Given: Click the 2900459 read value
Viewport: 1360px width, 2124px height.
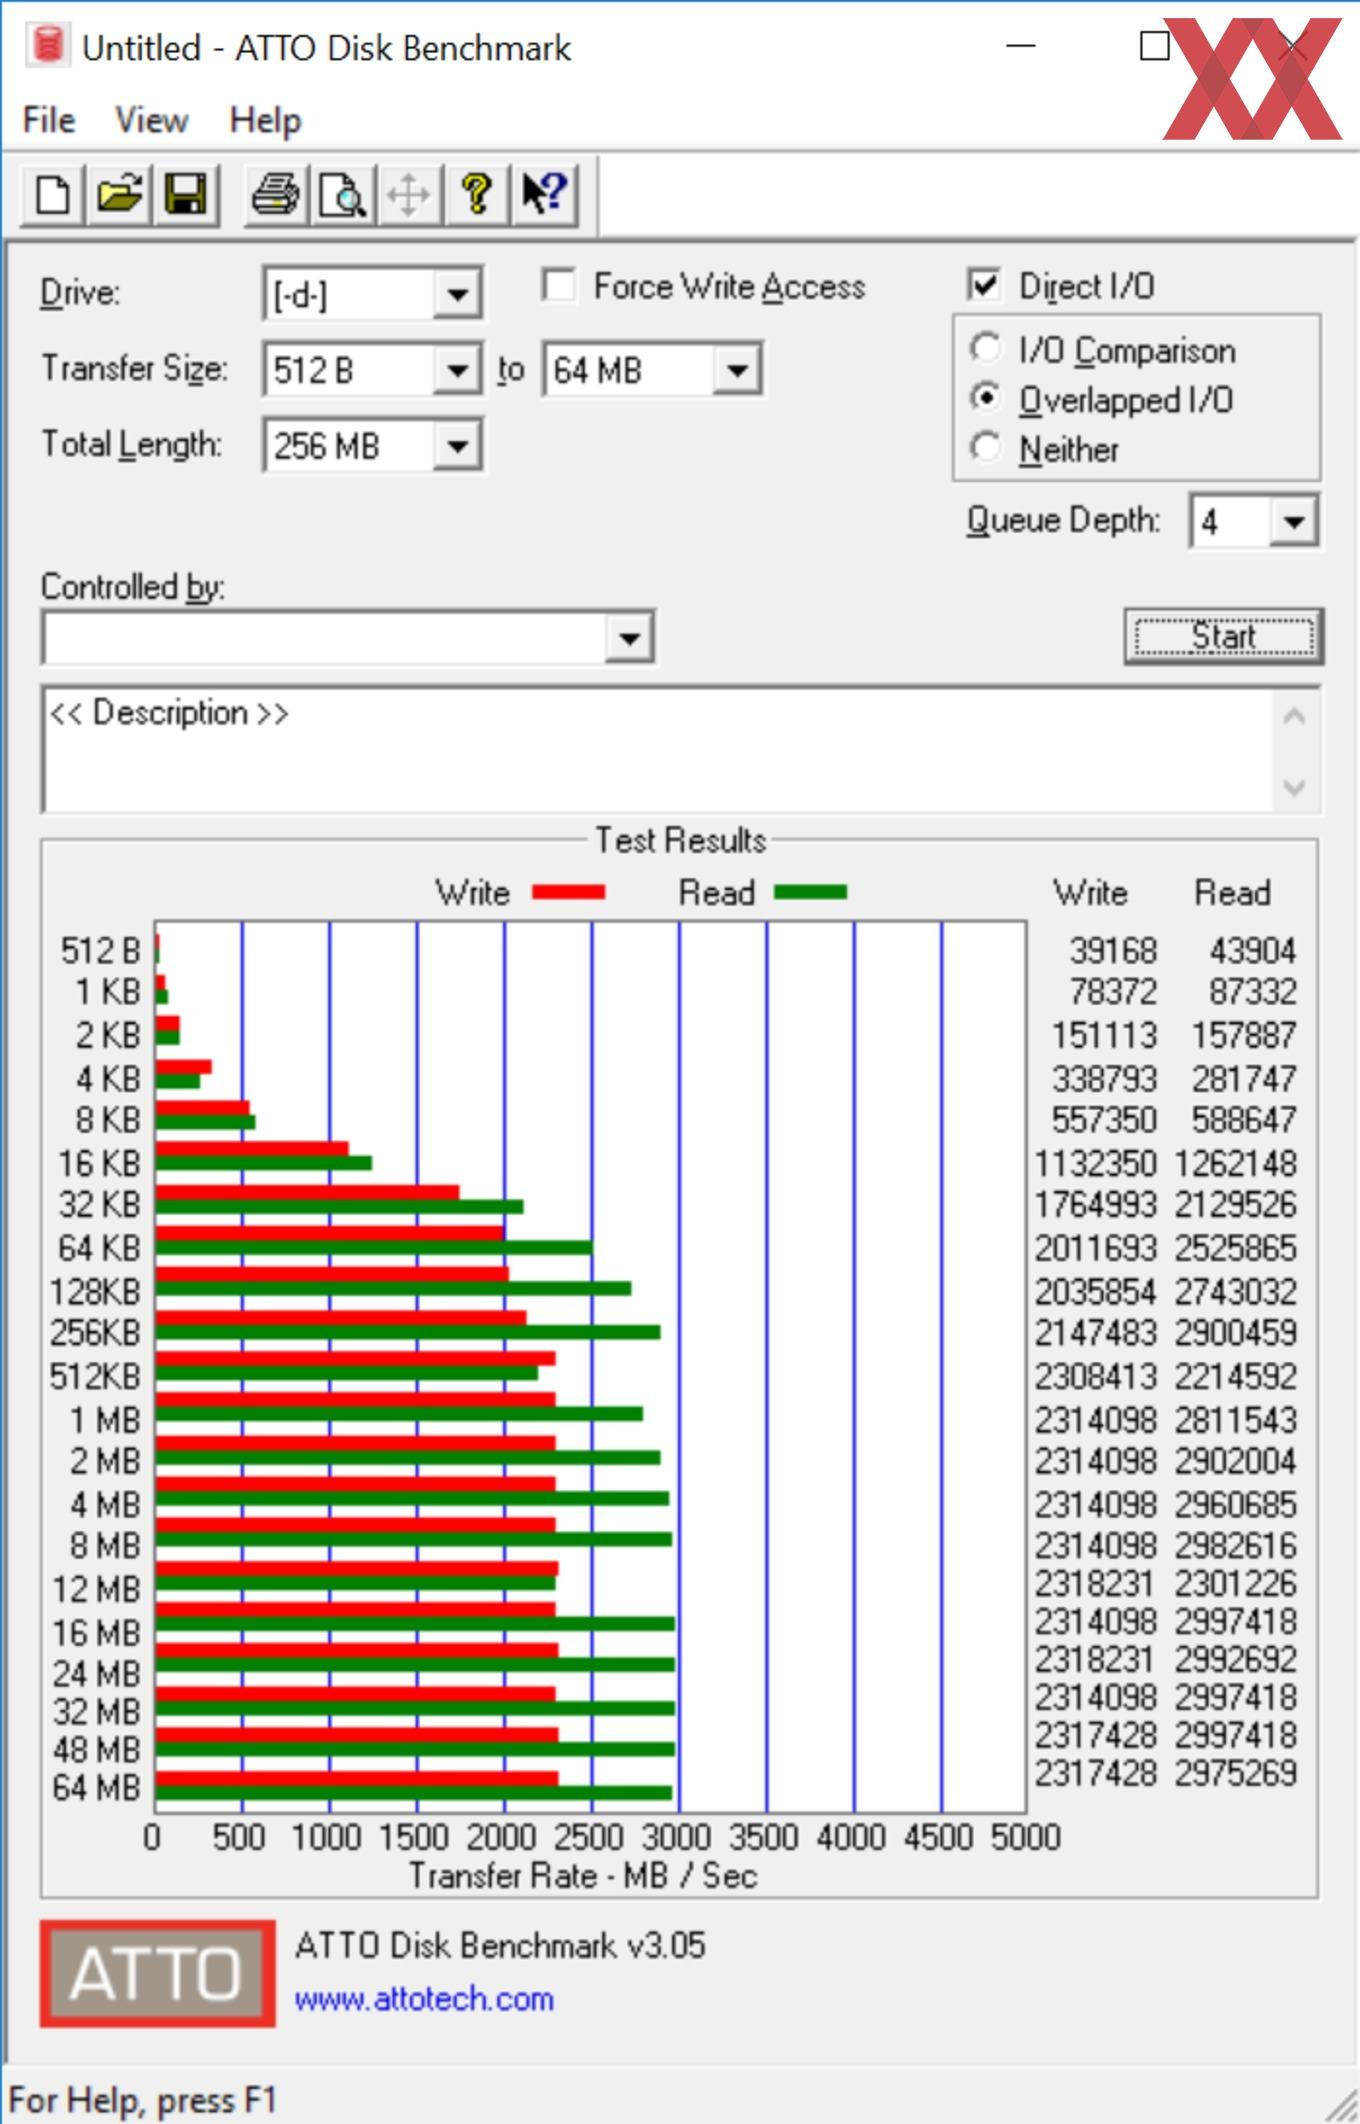Looking at the screenshot, I should click(x=1236, y=1332).
